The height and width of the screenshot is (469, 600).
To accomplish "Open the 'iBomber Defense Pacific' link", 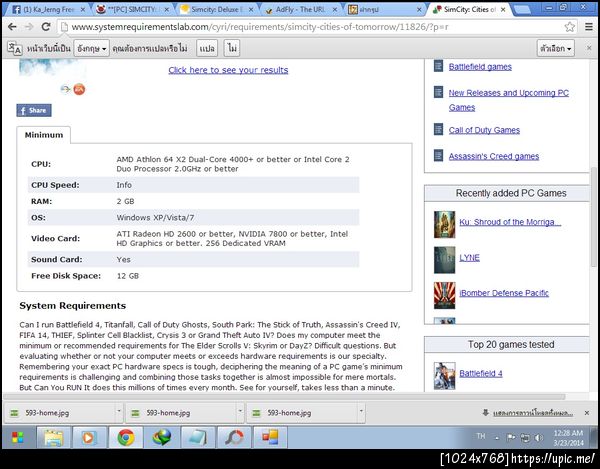I will (x=504, y=293).
